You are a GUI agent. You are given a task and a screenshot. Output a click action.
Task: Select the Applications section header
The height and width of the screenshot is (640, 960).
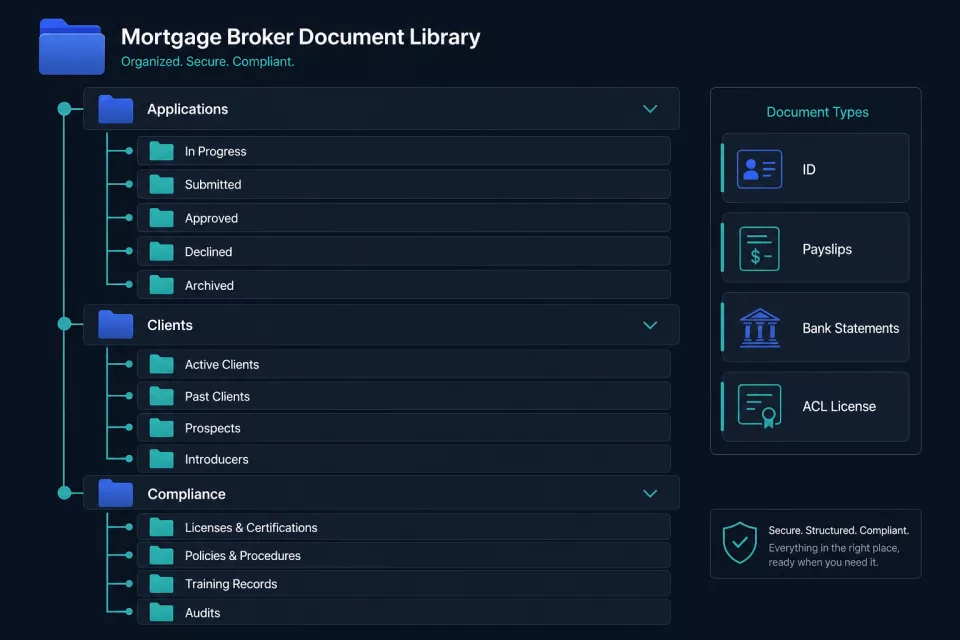point(381,108)
